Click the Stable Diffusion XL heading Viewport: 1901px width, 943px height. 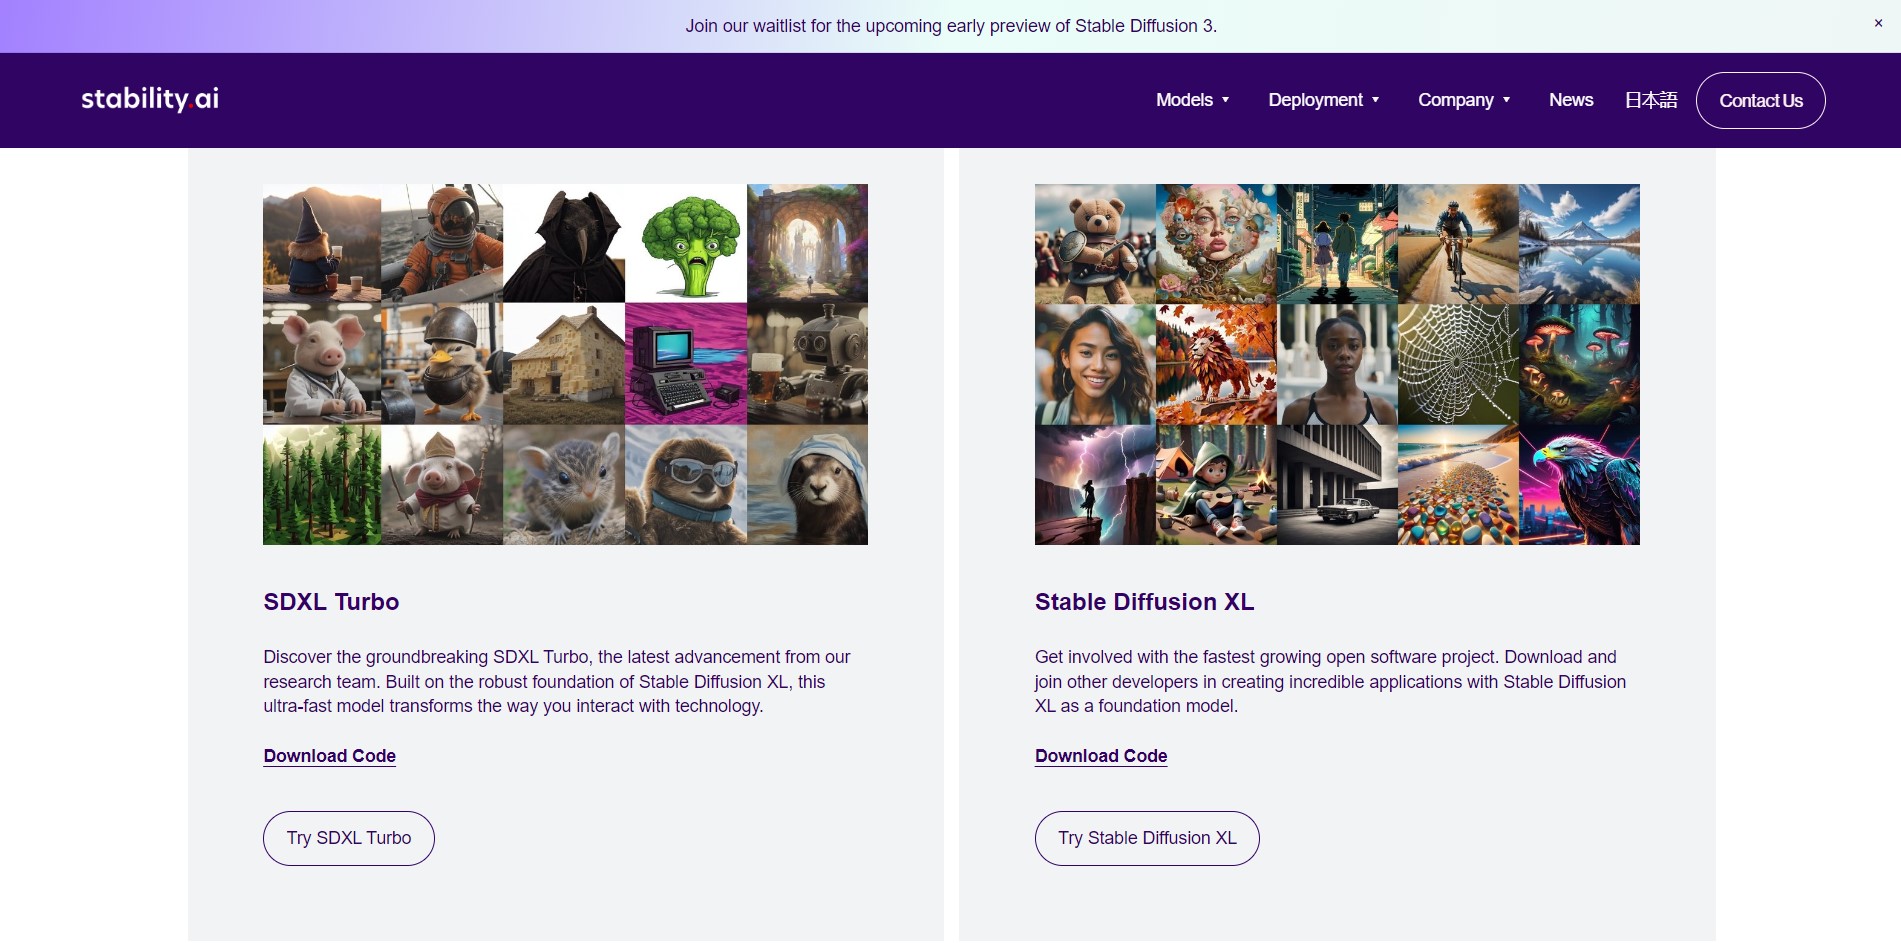(x=1144, y=602)
